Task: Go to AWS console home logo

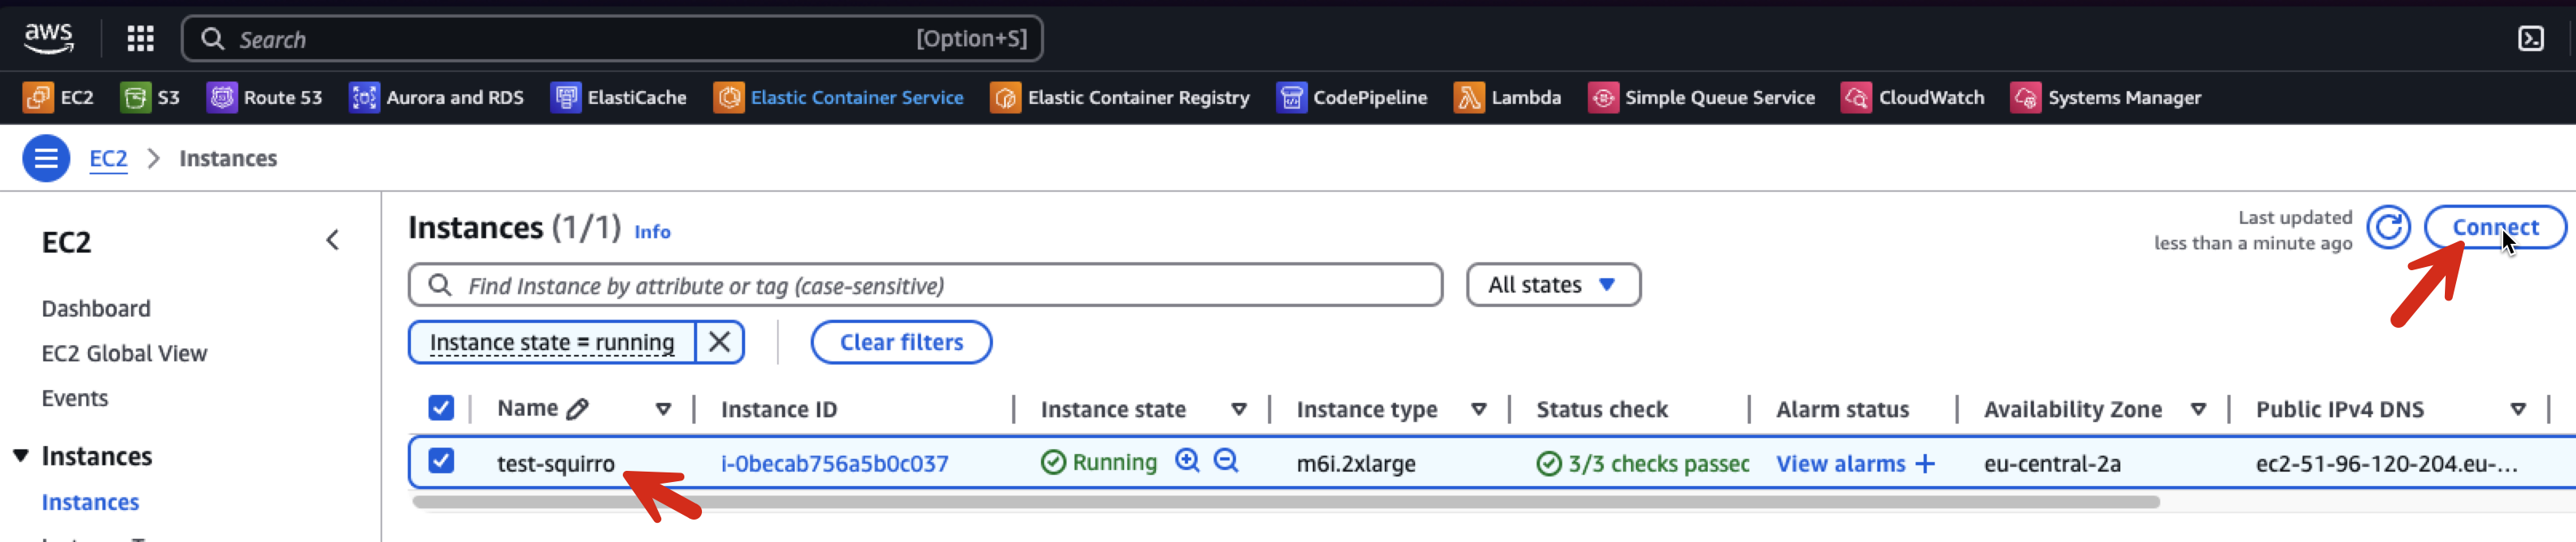Action: [x=48, y=39]
